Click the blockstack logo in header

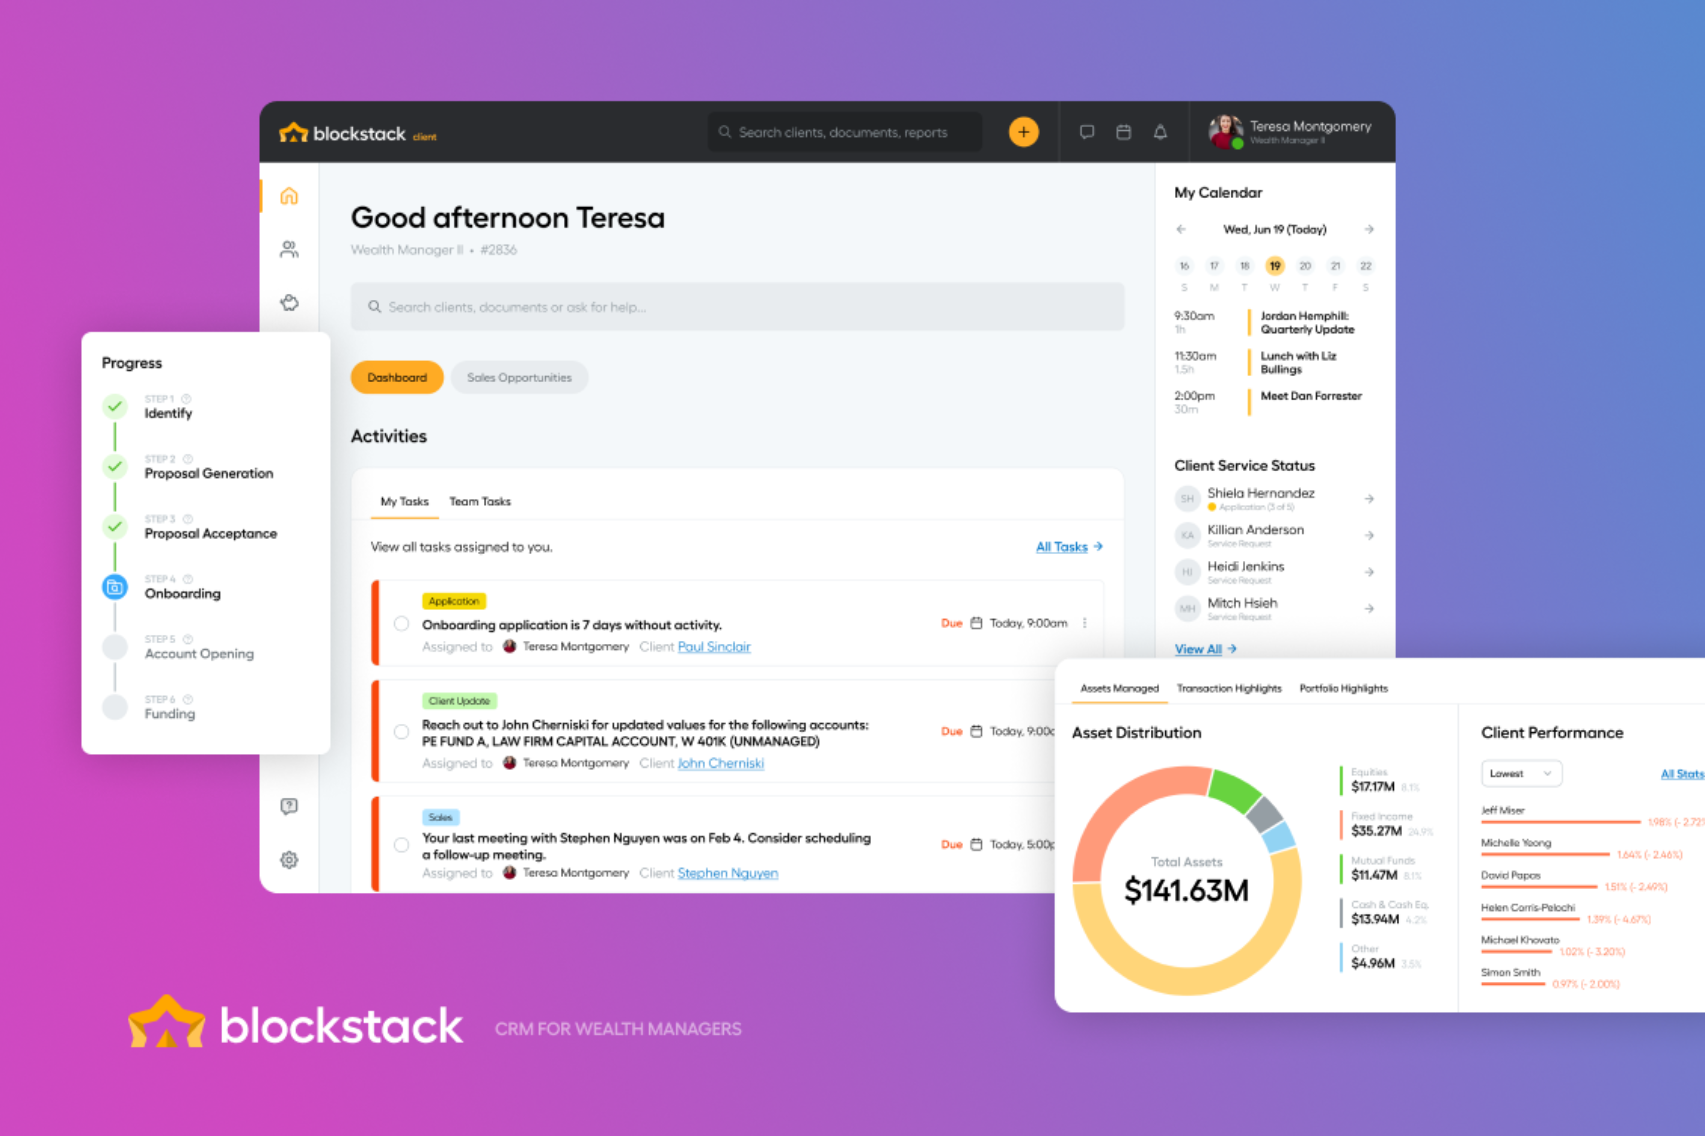pos(358,133)
